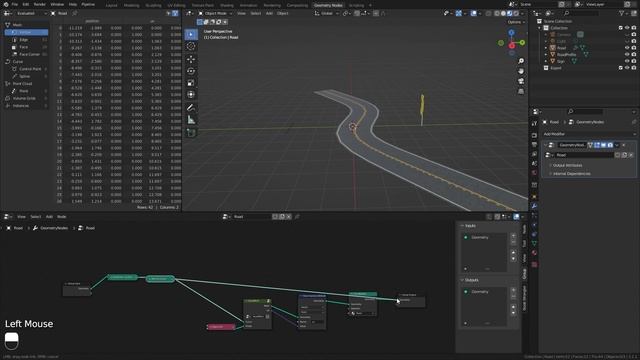
Task: Click the viewport Options button
Action: [516, 22]
